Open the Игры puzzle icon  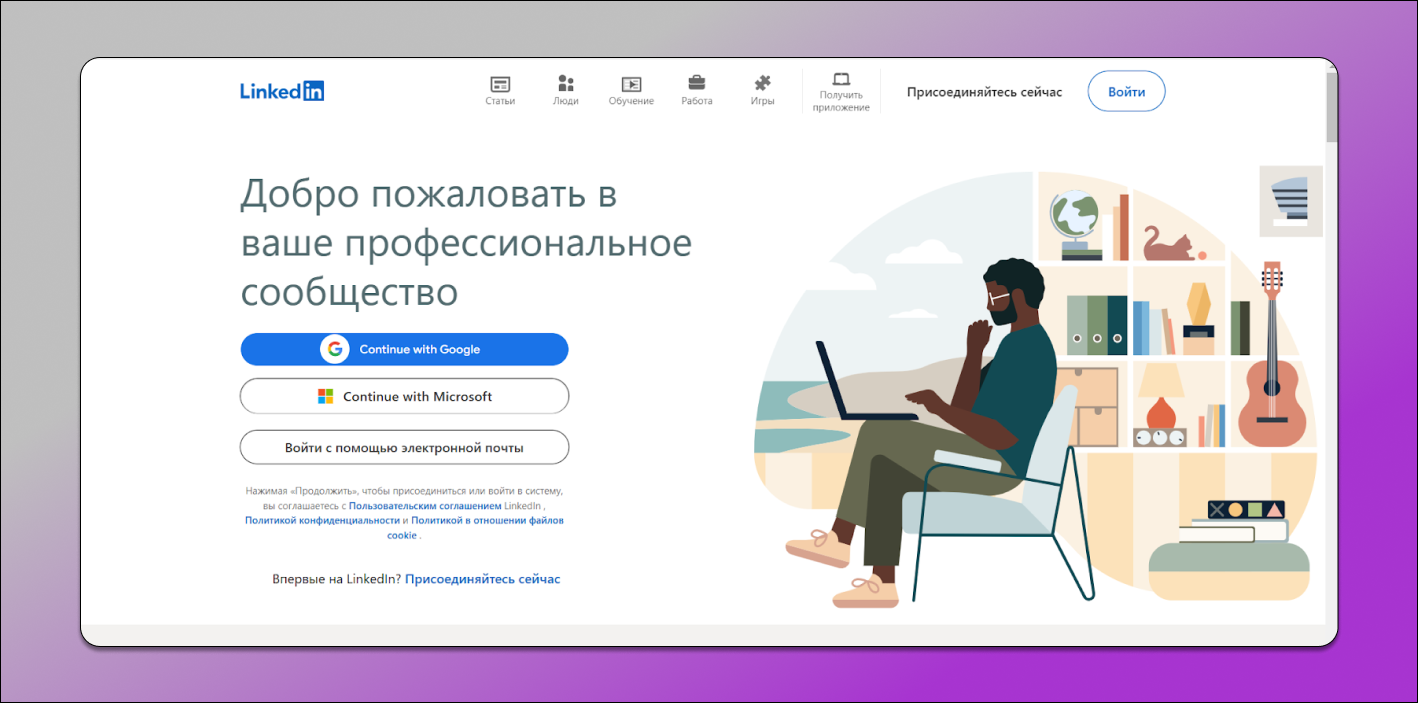pyautogui.click(x=761, y=84)
